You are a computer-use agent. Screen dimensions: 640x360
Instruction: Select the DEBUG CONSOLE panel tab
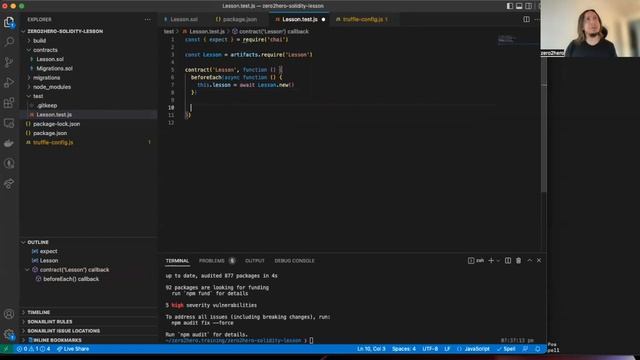click(294, 261)
